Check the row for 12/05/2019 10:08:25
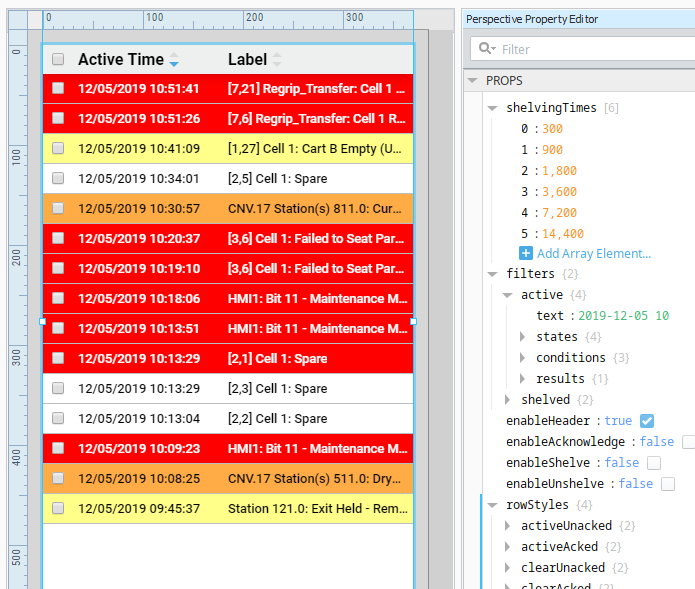This screenshot has height=589, width=695. (x=58, y=478)
